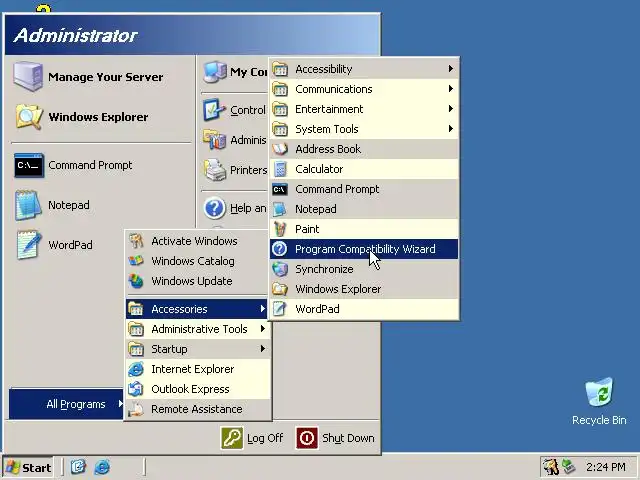Click the Log Off key icon
The image size is (640, 480).
tap(232, 438)
